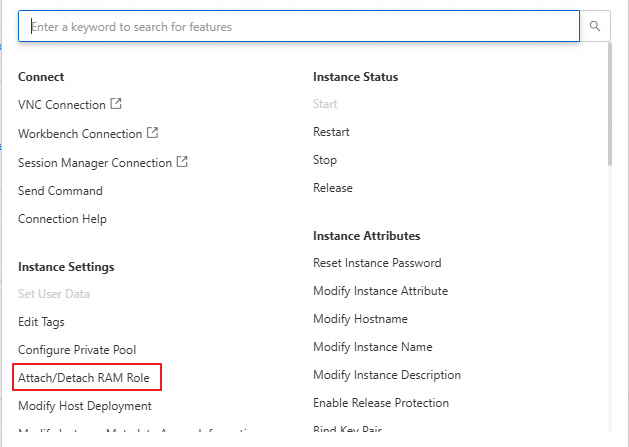
Task: Select Enable Release Protection
Action: tap(381, 403)
